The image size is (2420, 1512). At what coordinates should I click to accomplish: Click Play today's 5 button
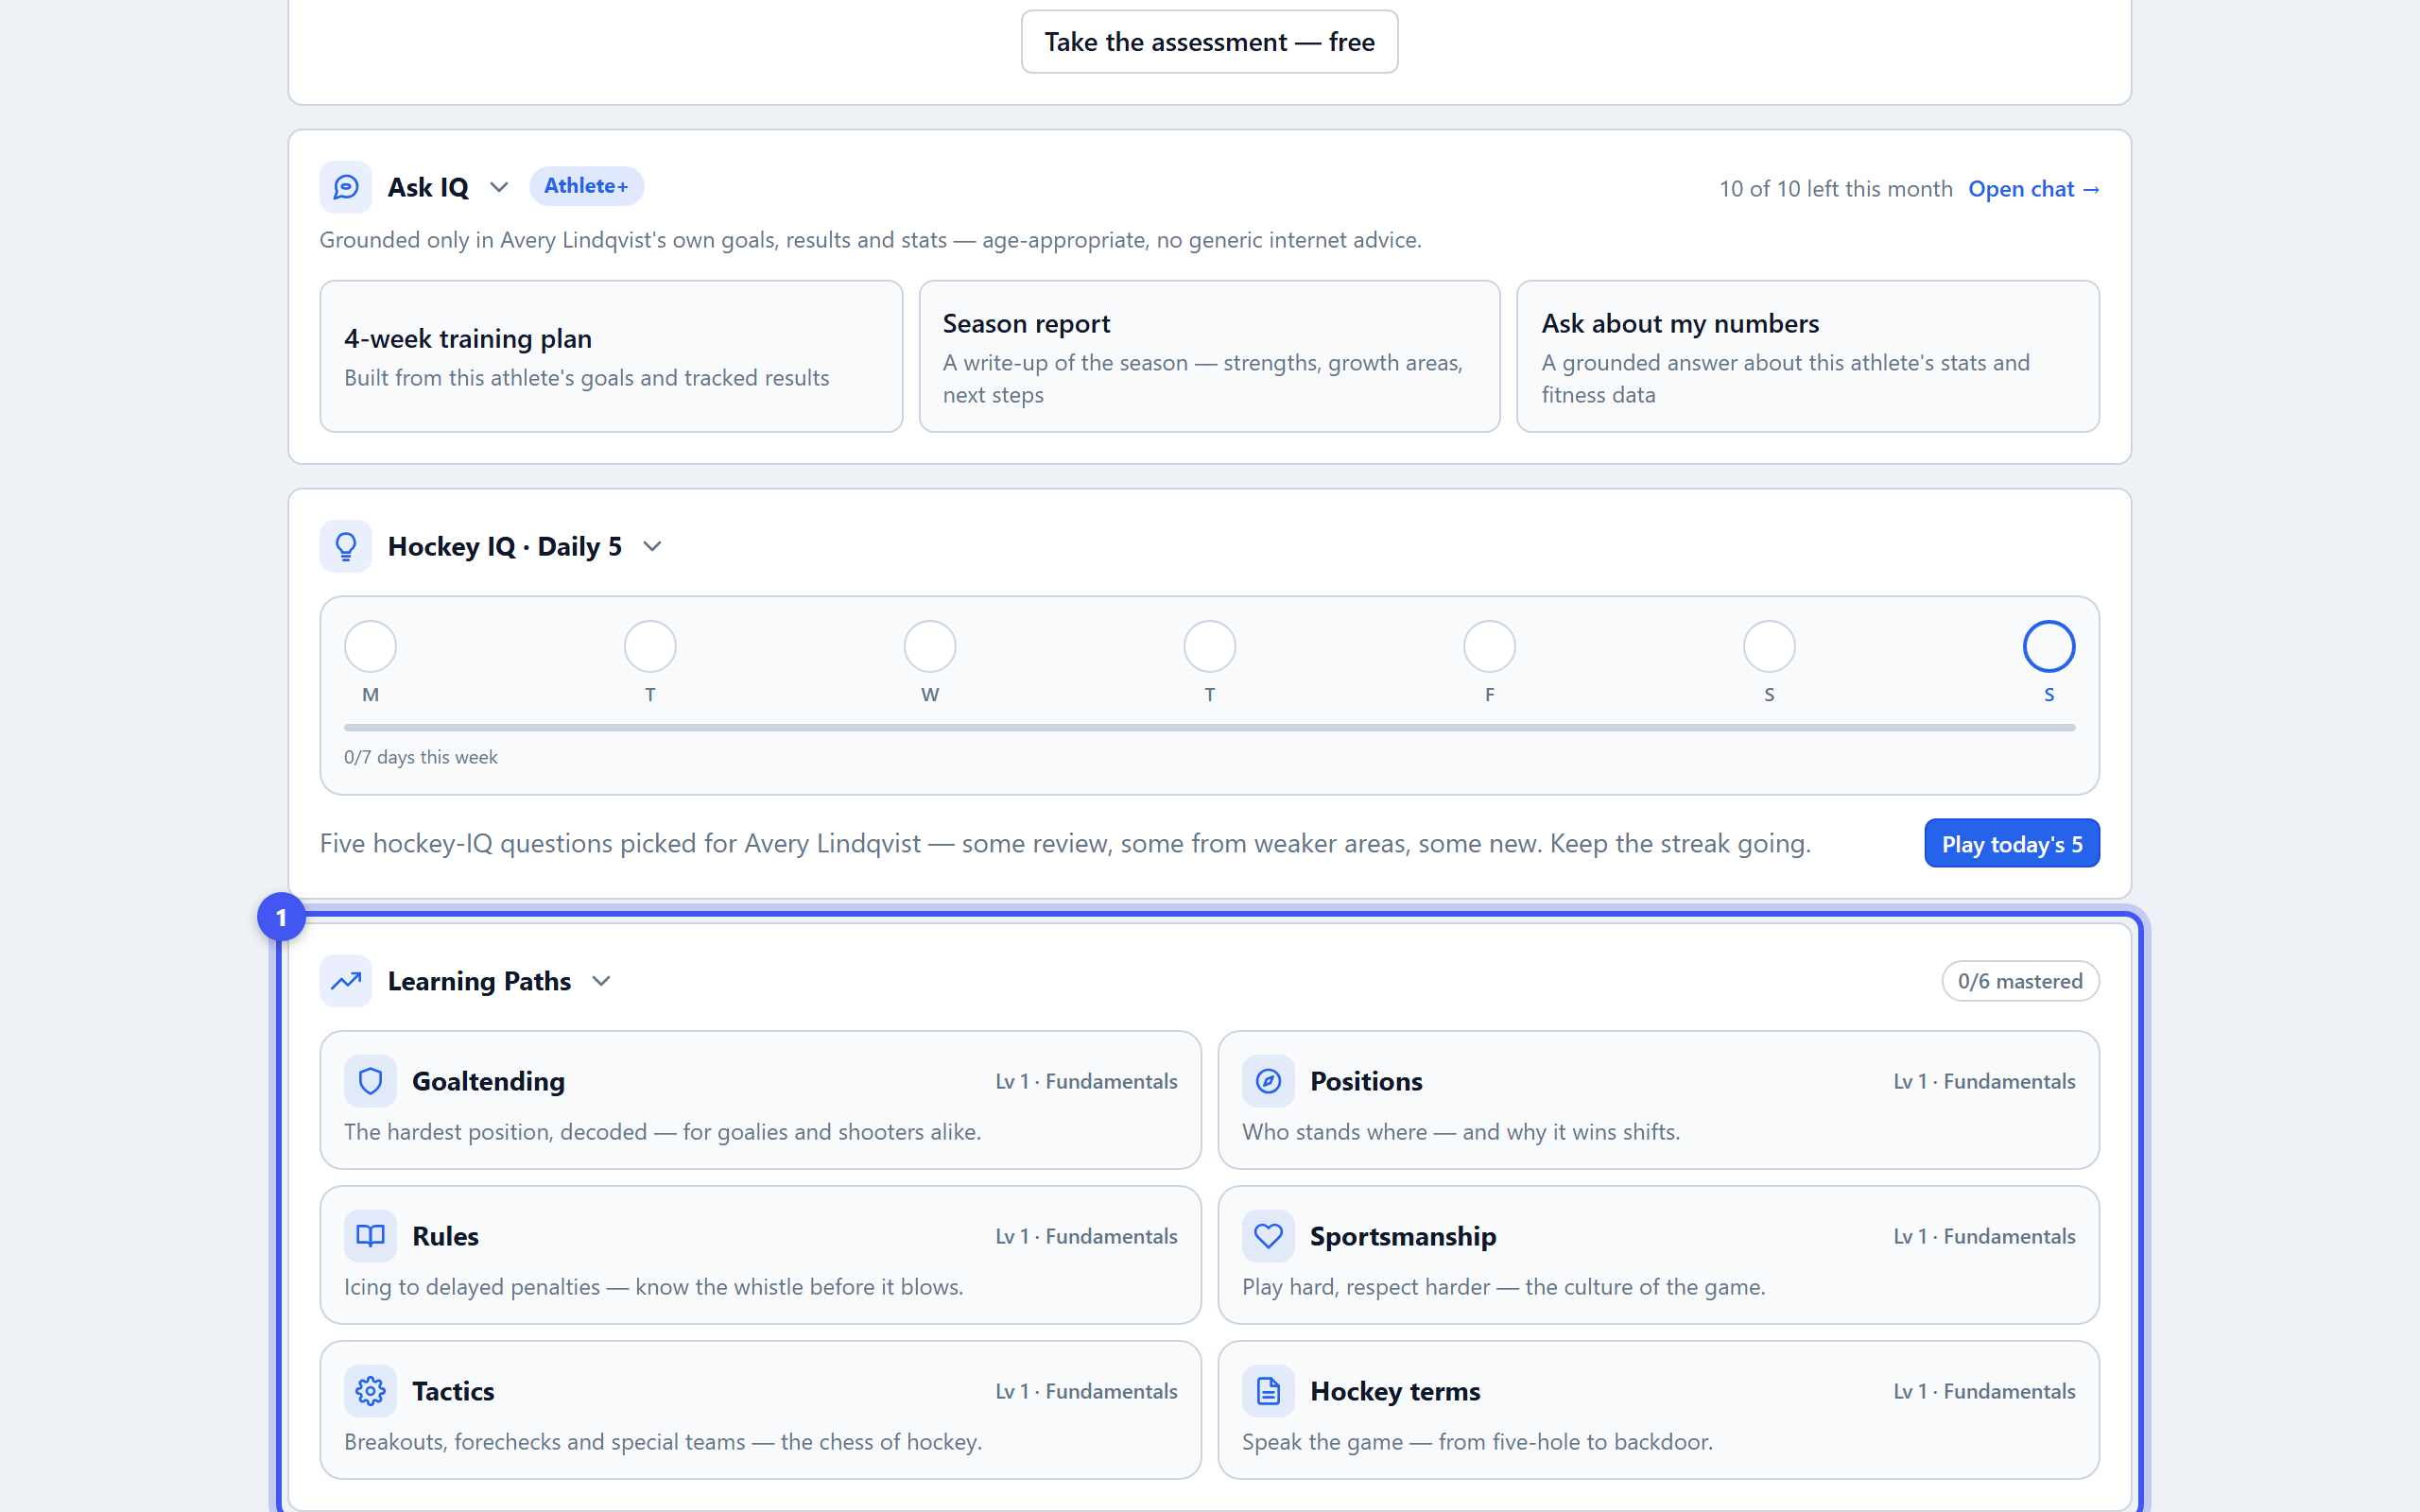2012,844
